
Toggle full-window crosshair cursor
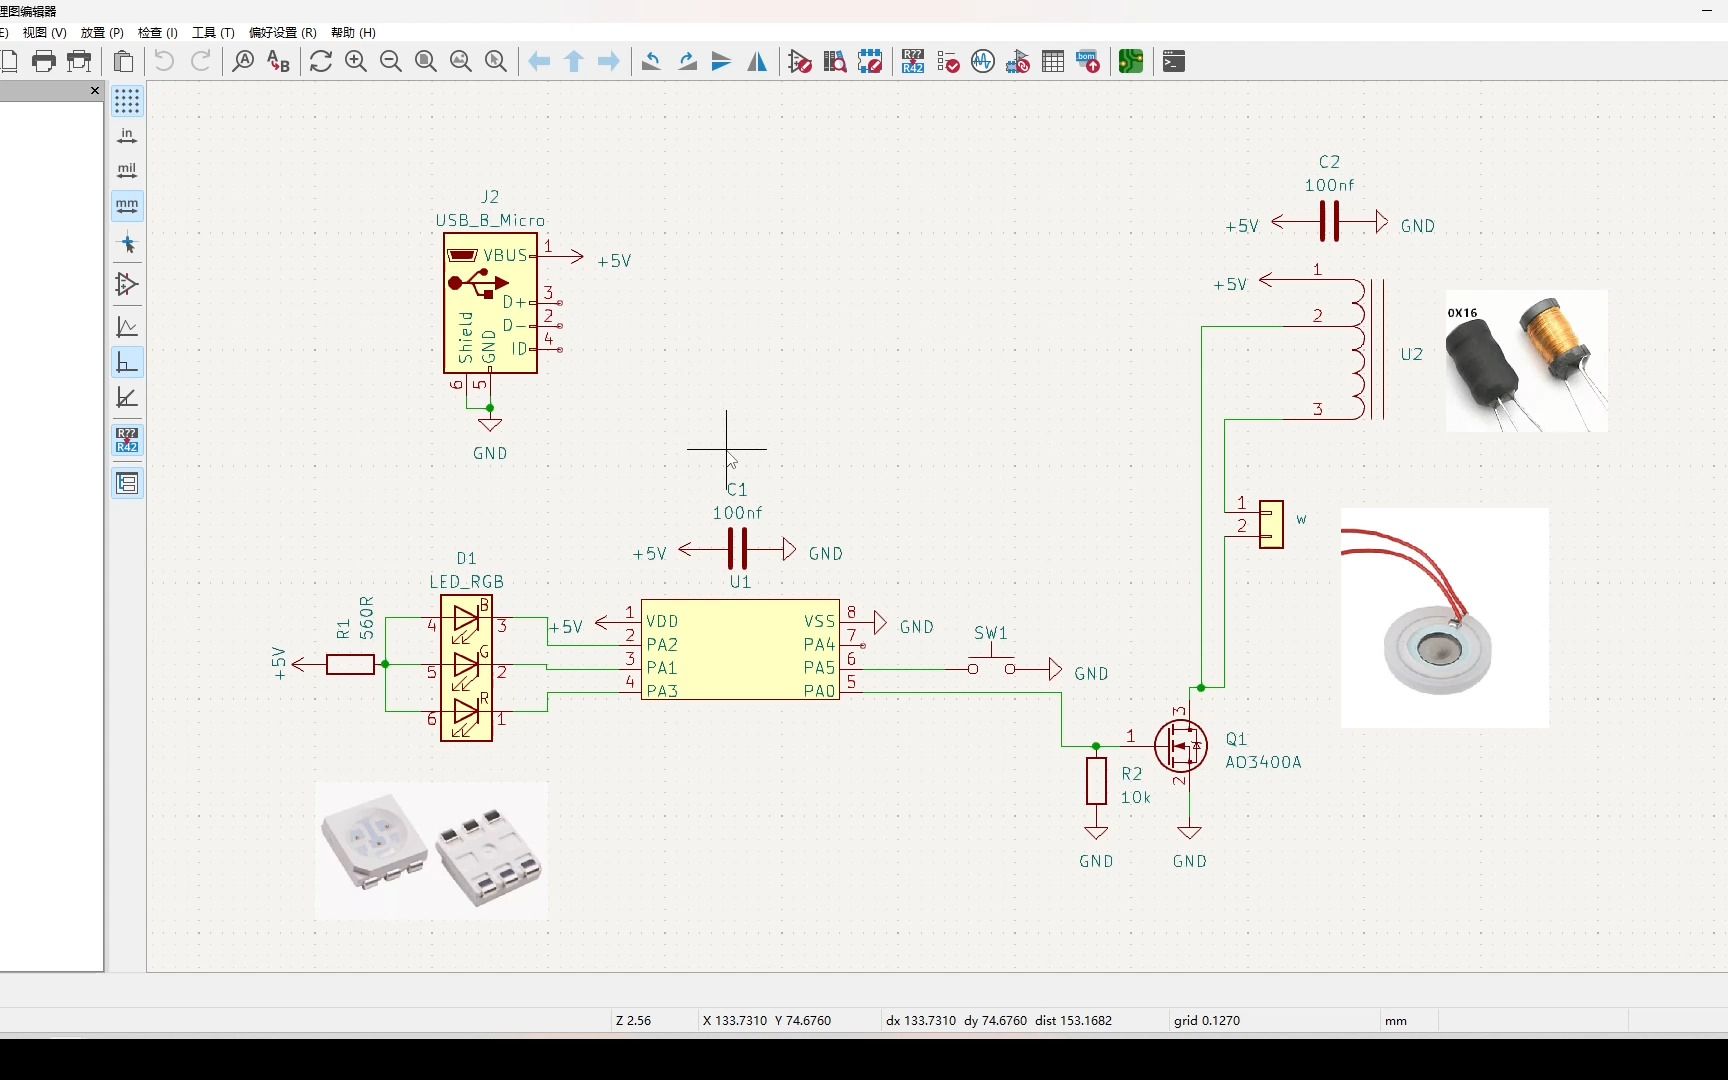pyautogui.click(x=127, y=244)
